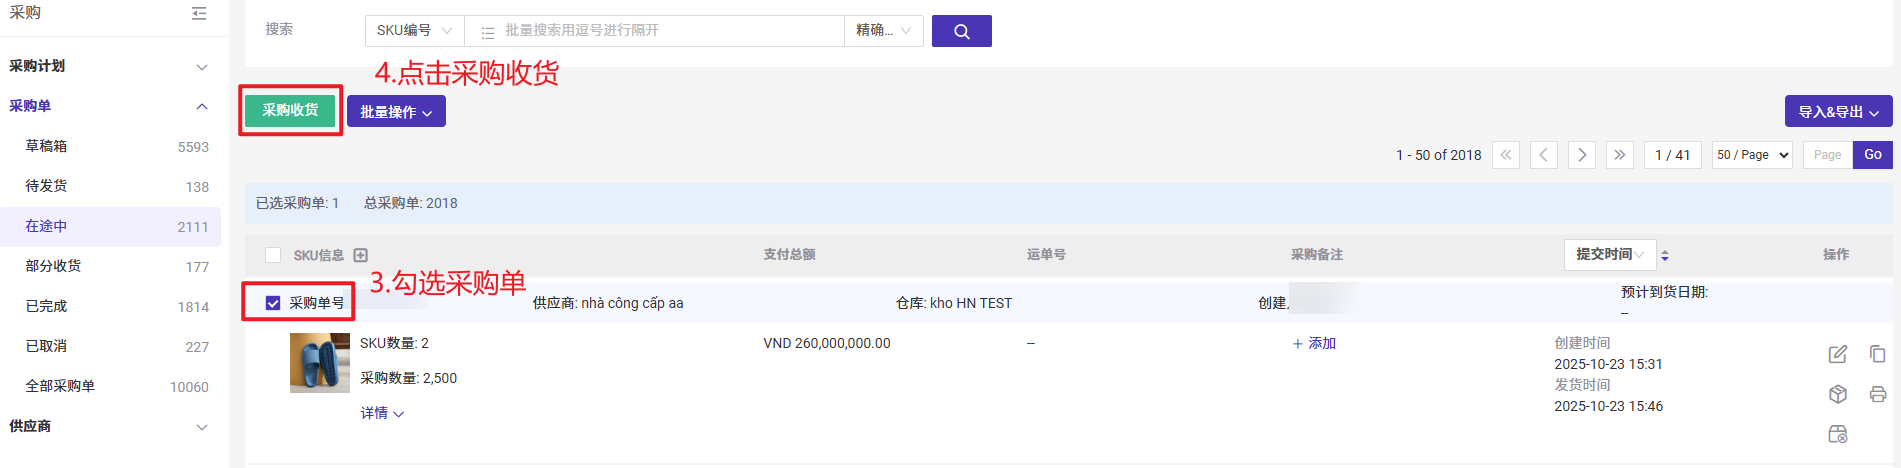Viewport: 1901px width, 468px height.
Task: Tick the select-all checkbox beside SKU信息
Action: pyautogui.click(x=273, y=255)
